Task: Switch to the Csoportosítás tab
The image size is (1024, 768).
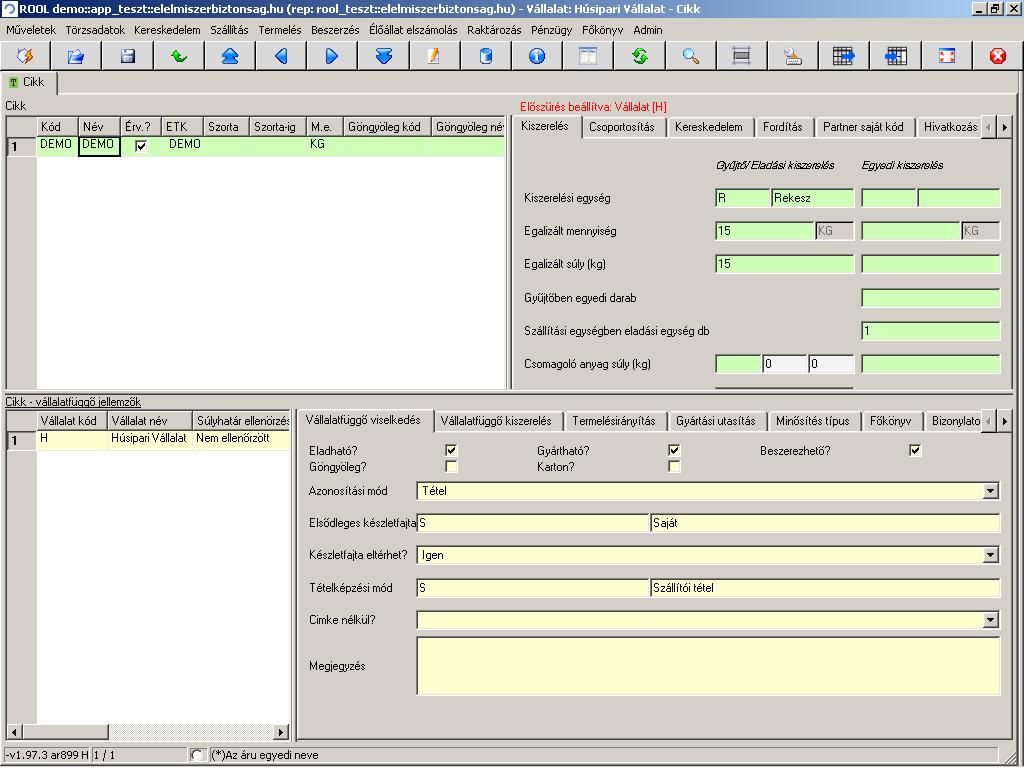Action: coord(622,127)
